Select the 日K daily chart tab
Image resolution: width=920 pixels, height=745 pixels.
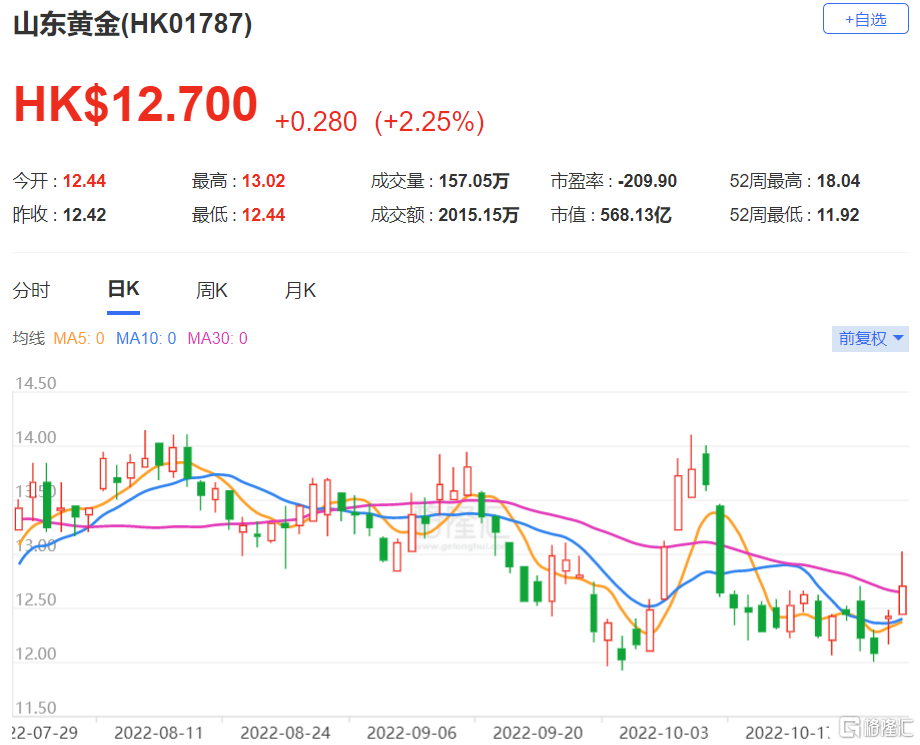(123, 289)
